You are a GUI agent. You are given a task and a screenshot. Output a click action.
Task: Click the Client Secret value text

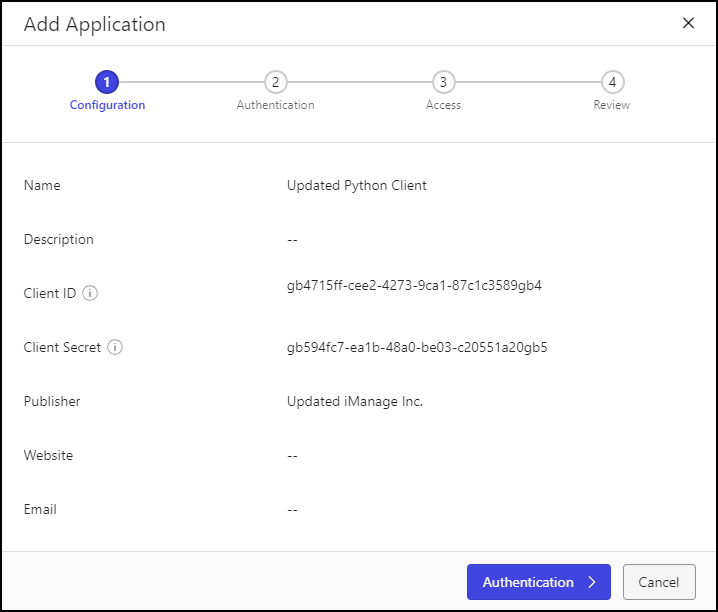point(417,348)
